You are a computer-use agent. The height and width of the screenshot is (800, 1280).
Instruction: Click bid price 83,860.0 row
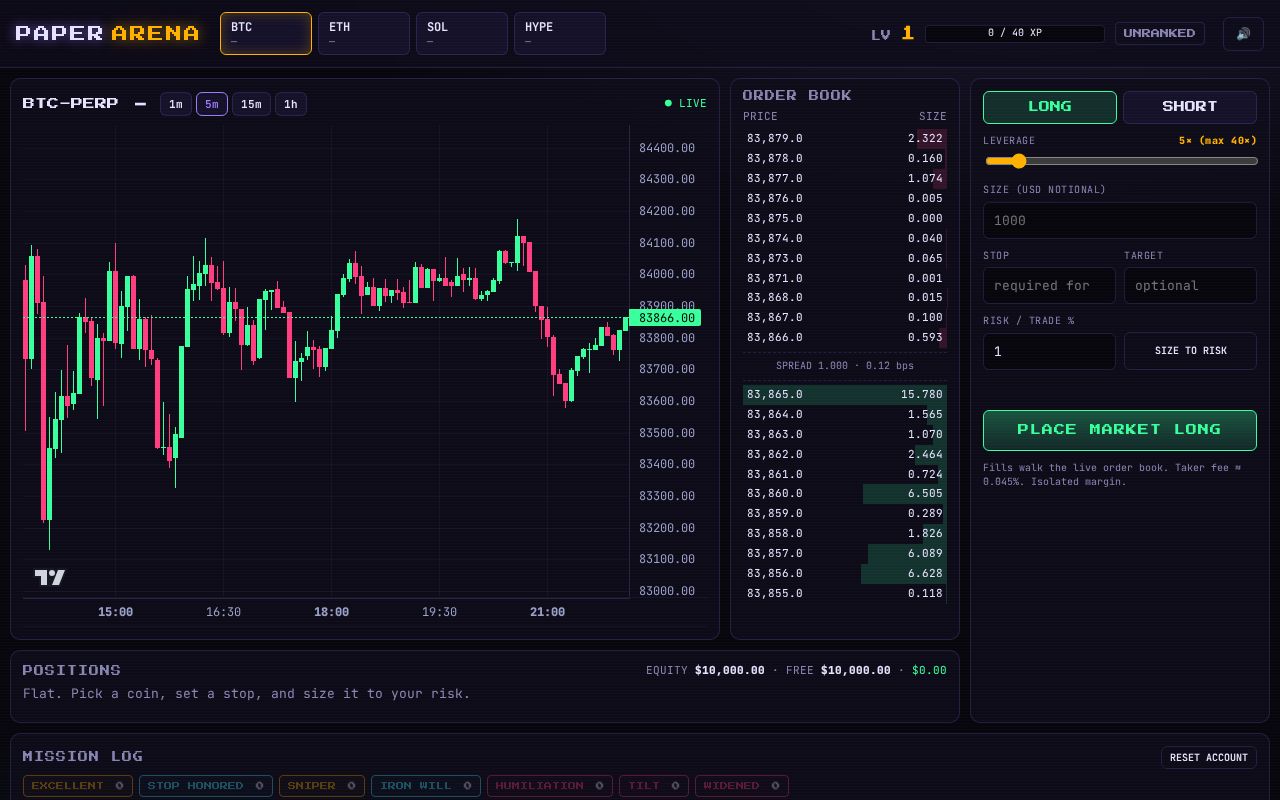pyautogui.click(x=845, y=493)
